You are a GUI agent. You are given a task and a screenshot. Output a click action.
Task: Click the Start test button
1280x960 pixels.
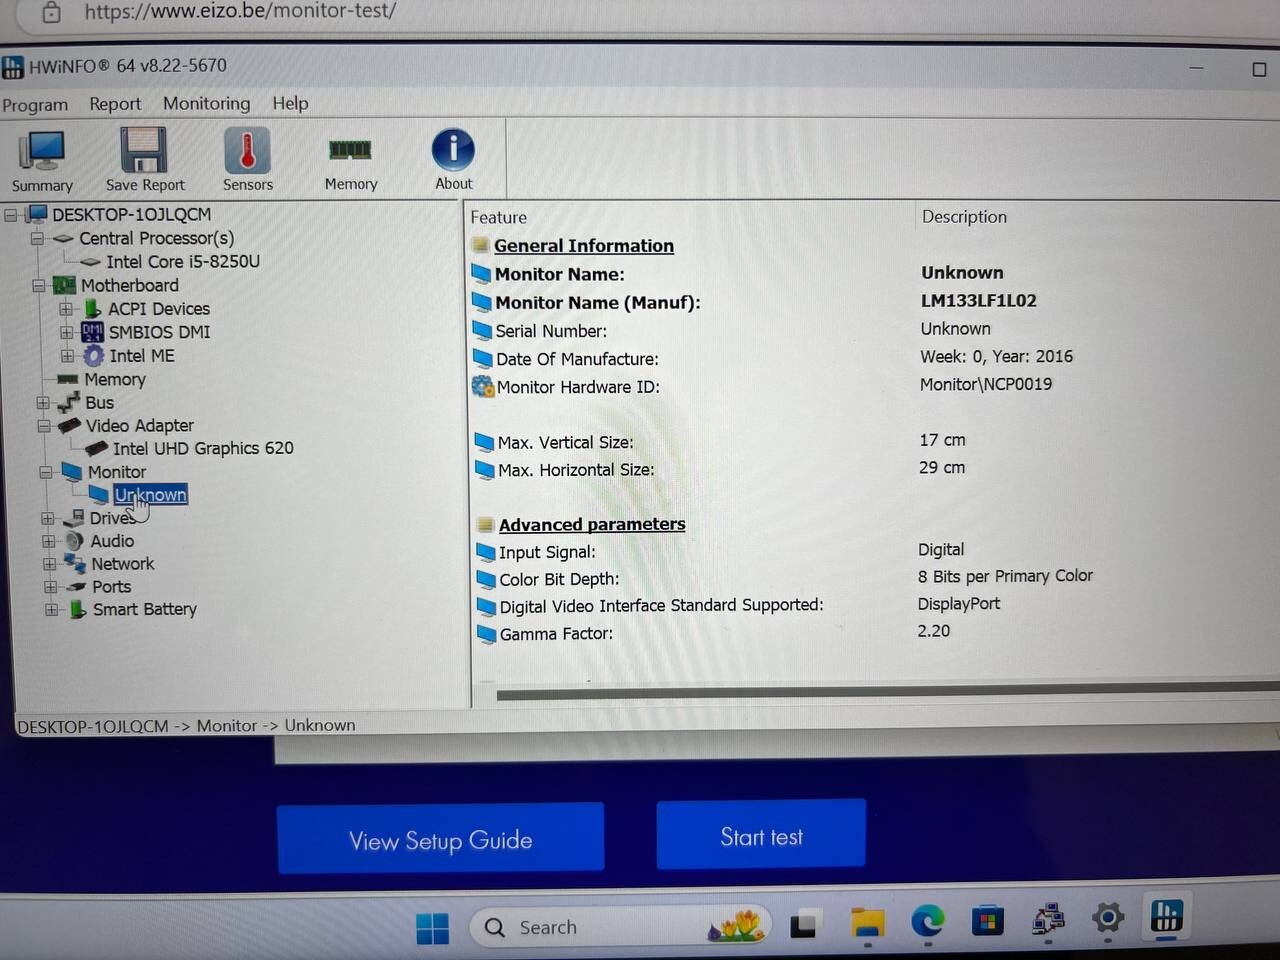coord(761,835)
